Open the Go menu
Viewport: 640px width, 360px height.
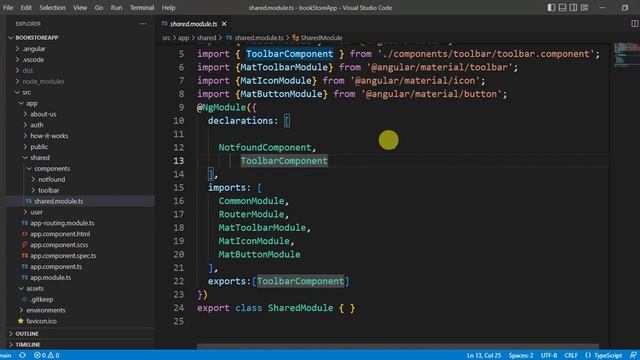click(x=99, y=7)
